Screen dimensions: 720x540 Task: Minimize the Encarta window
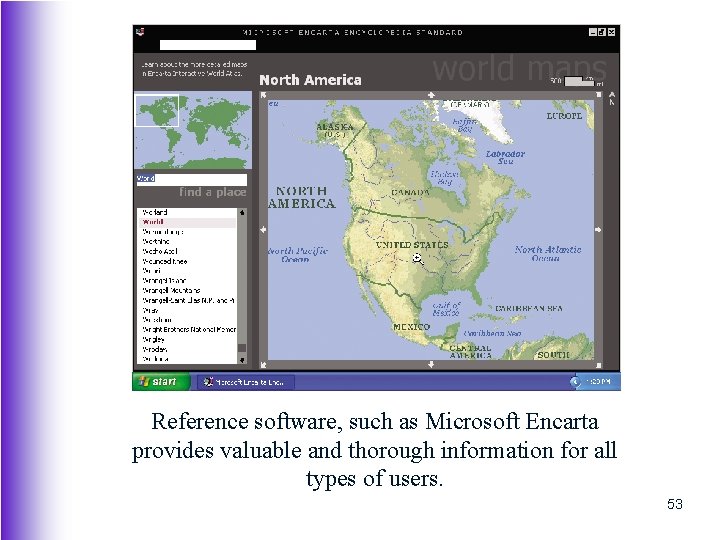(593, 32)
